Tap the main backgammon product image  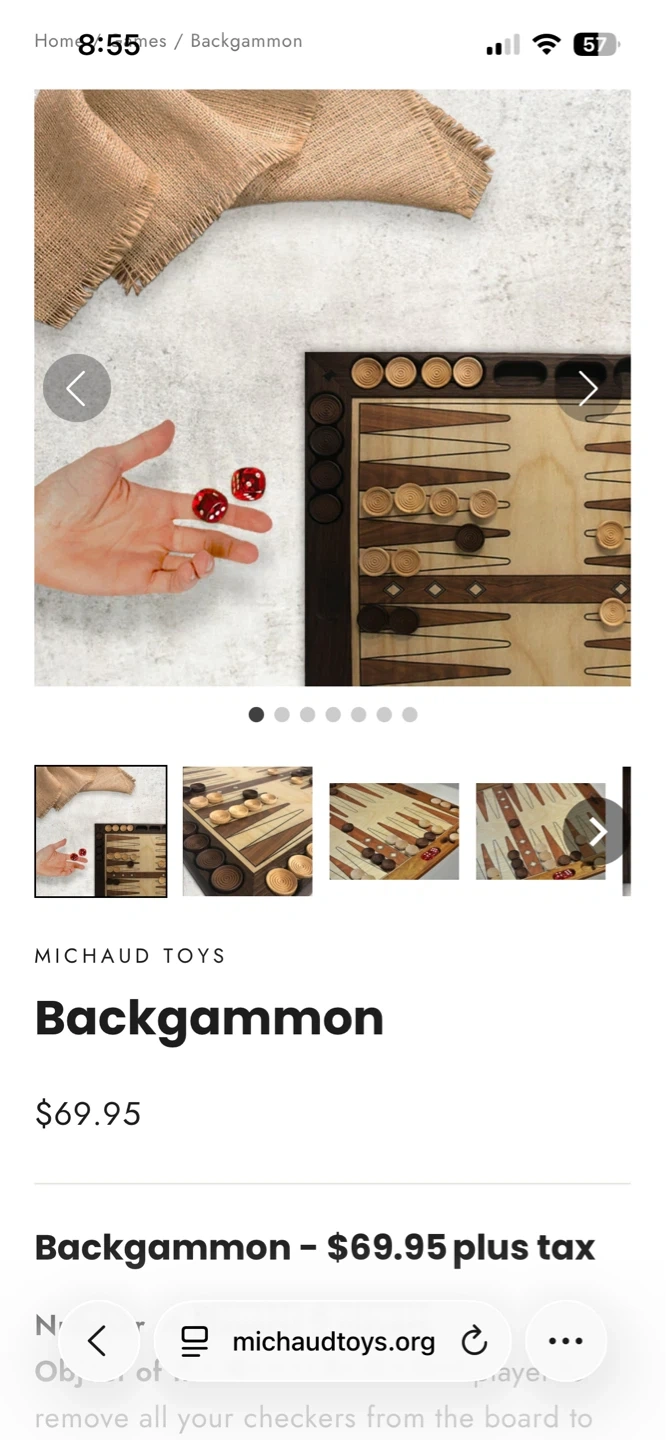[332, 388]
